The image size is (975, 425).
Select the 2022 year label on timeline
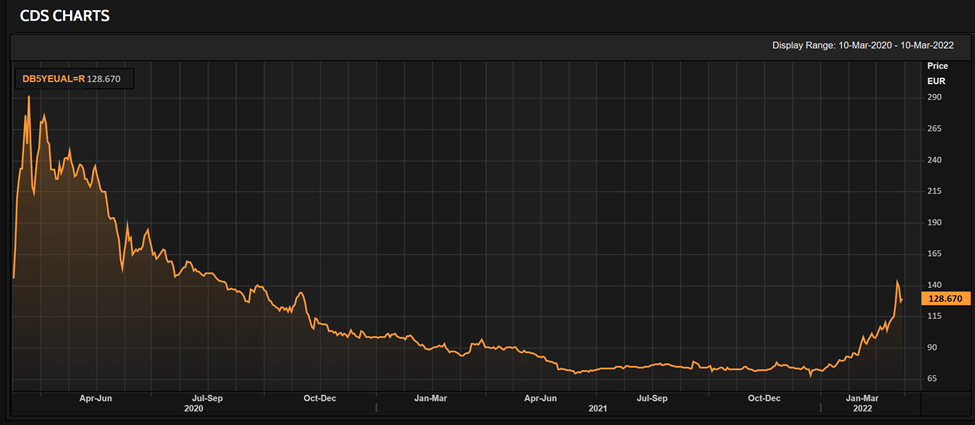(x=861, y=409)
